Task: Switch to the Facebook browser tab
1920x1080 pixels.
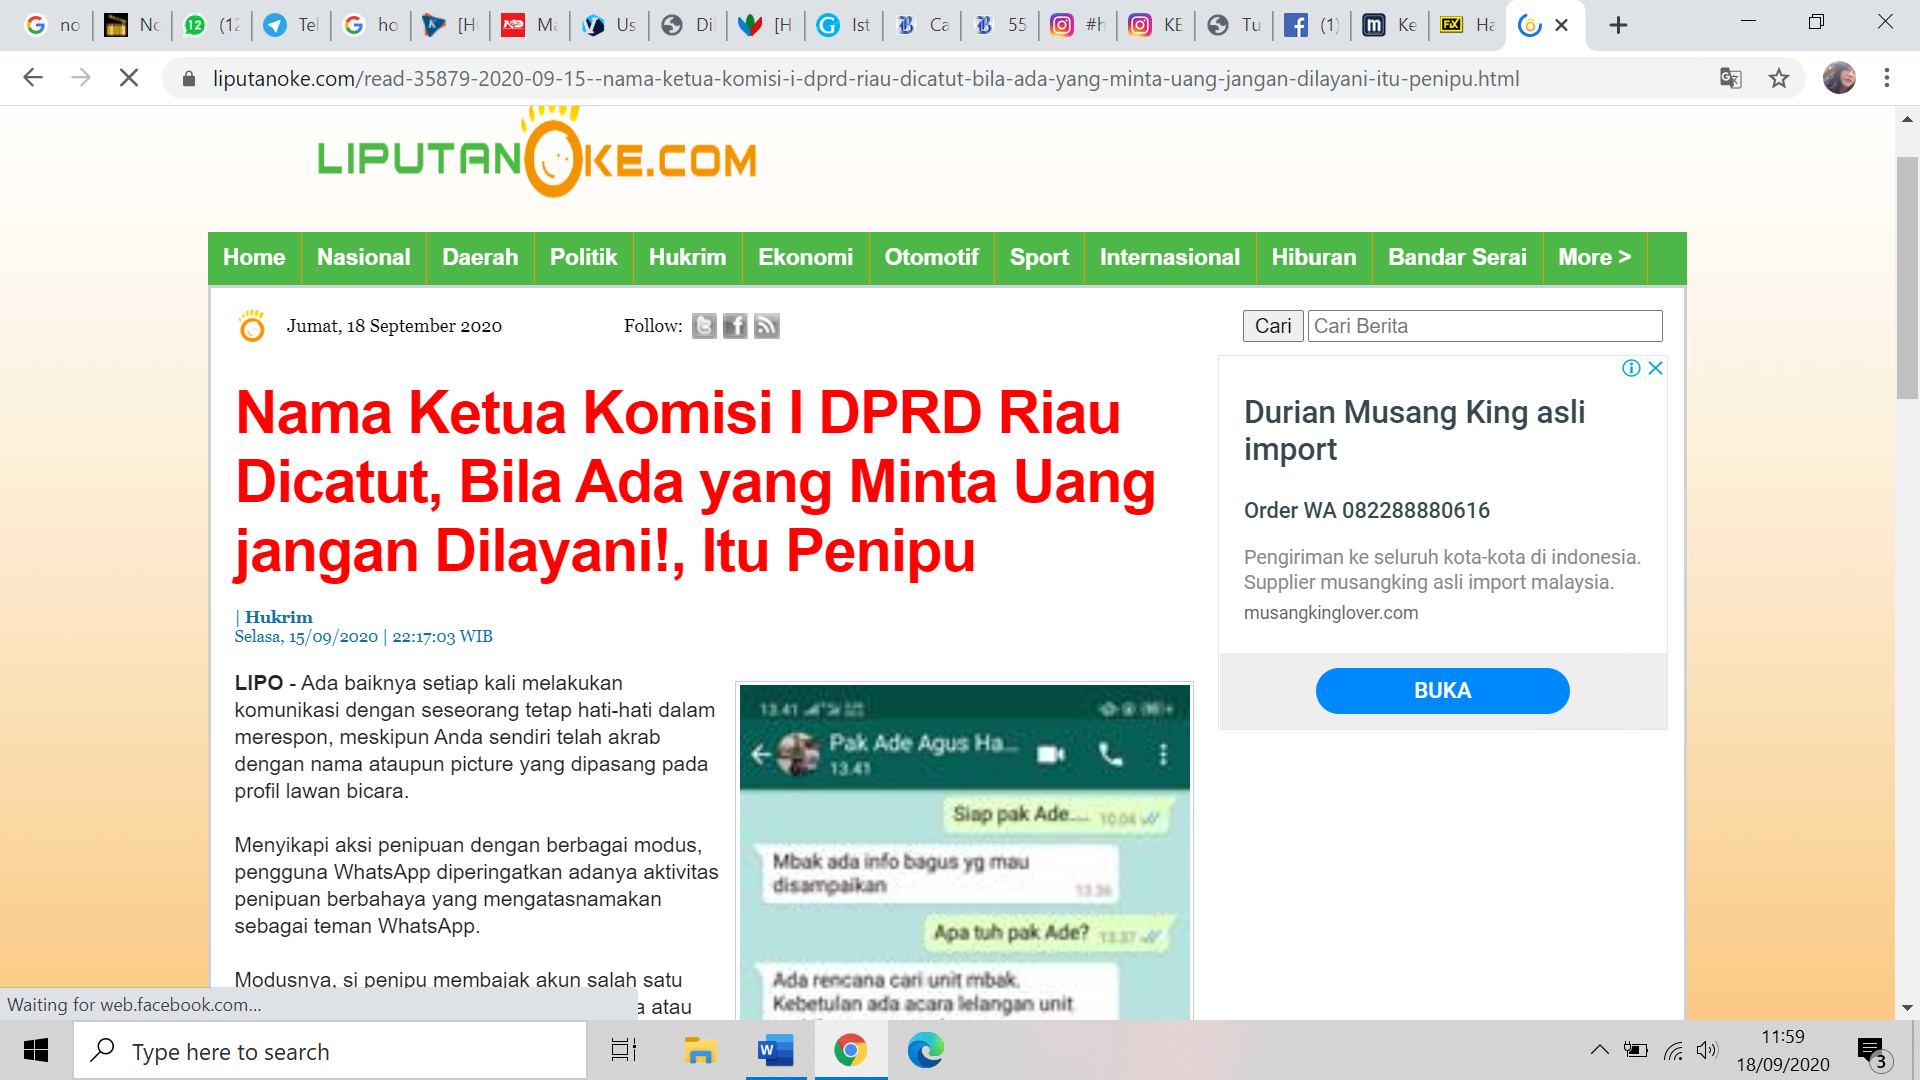Action: tap(1311, 25)
